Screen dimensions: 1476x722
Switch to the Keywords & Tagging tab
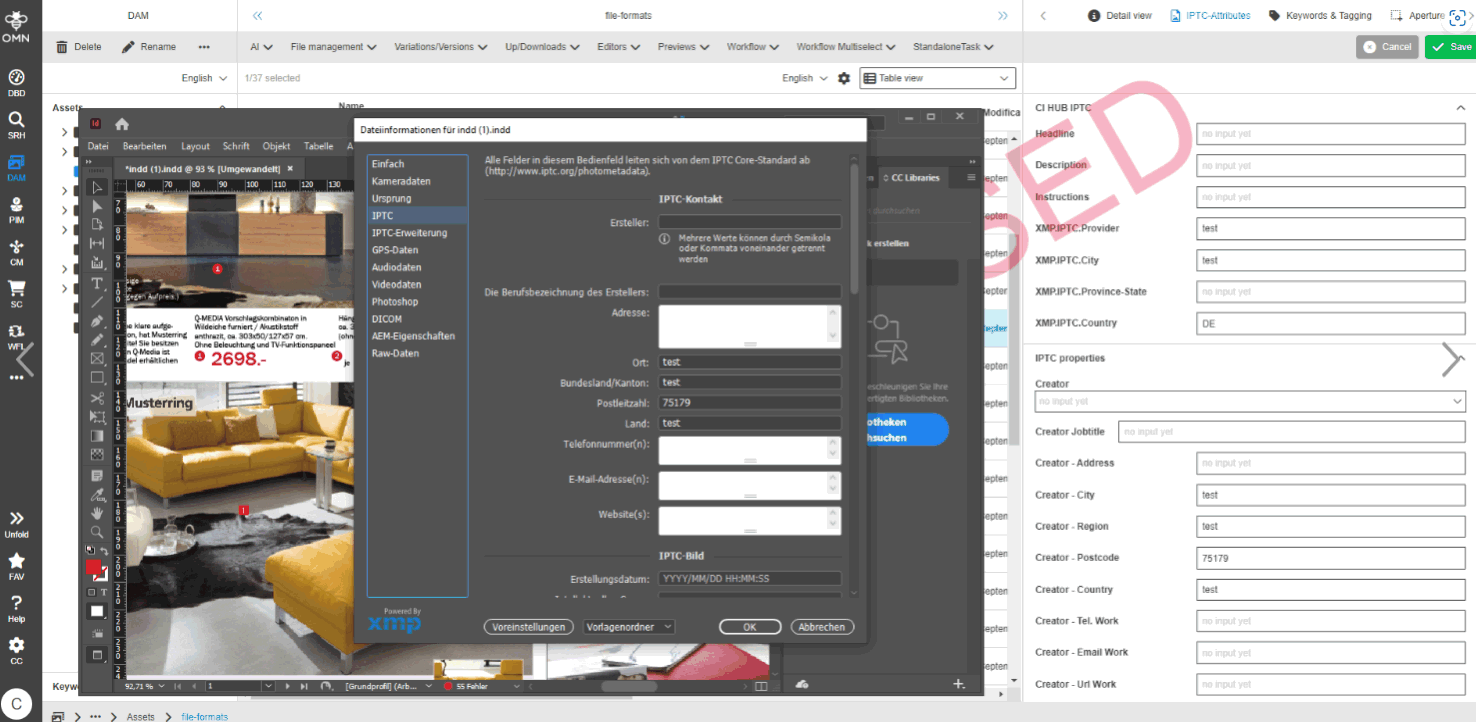[1320, 16]
